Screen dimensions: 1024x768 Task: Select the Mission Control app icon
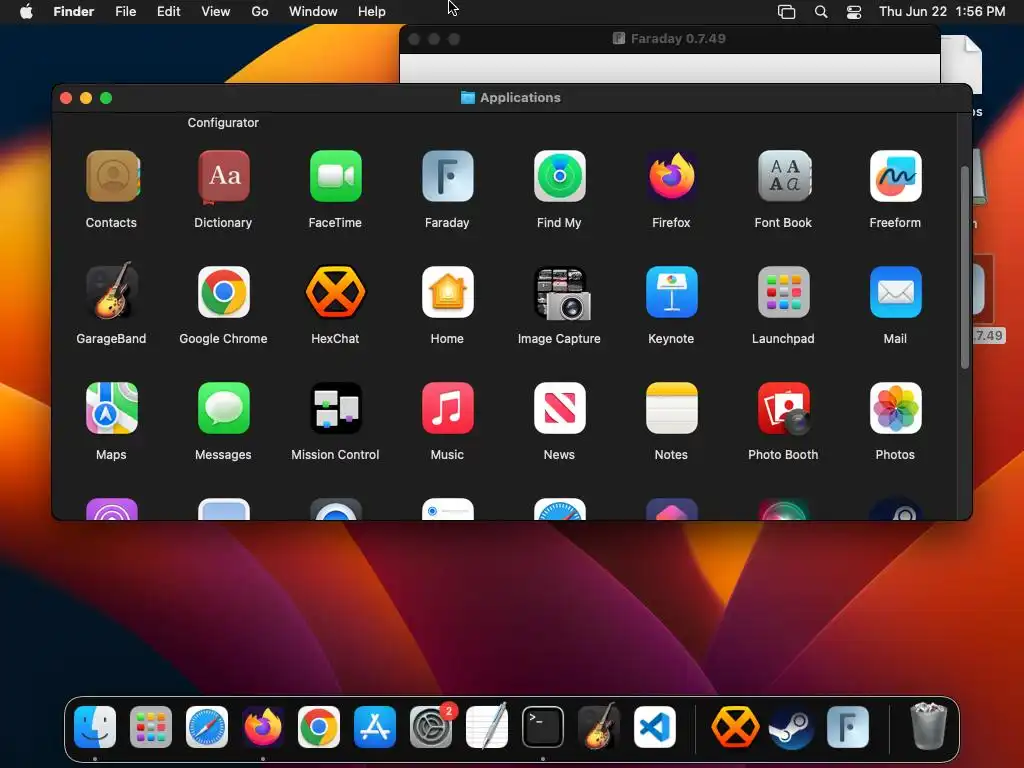coord(335,408)
